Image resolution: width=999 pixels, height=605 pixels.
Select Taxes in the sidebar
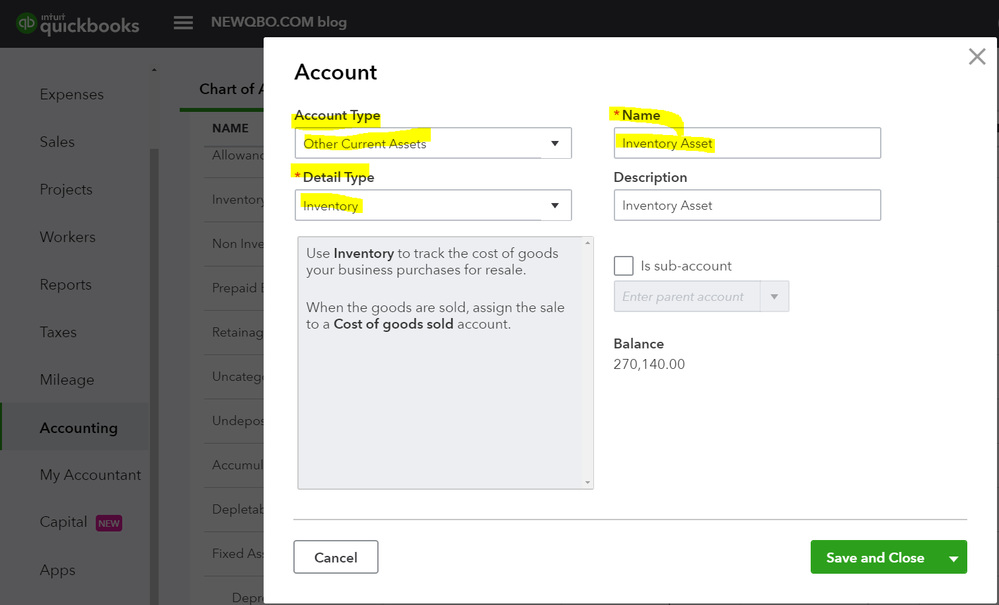coord(58,332)
